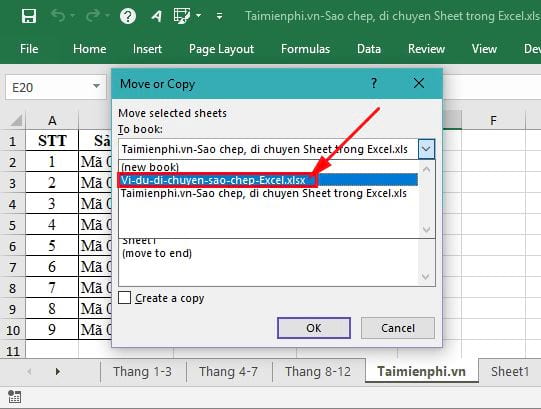Expand the To book combo box arrow
This screenshot has height=409, width=541.
(x=426, y=149)
